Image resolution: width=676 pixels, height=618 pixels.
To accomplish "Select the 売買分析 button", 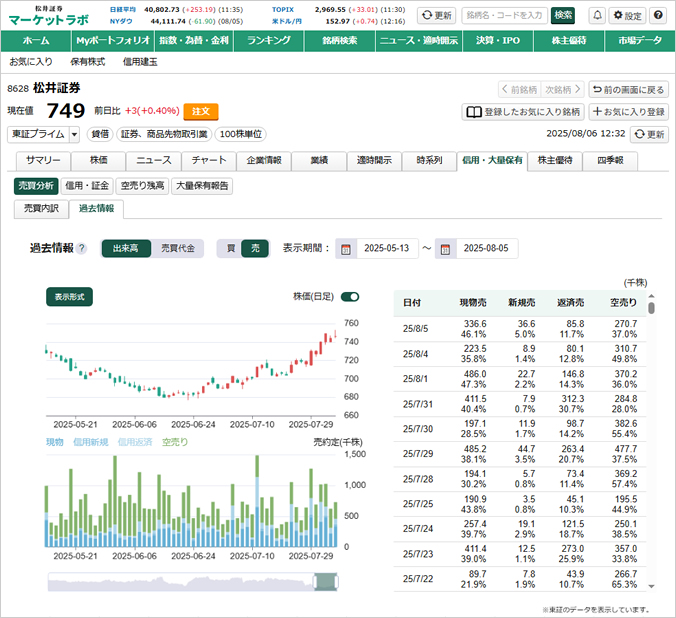I will [36, 186].
